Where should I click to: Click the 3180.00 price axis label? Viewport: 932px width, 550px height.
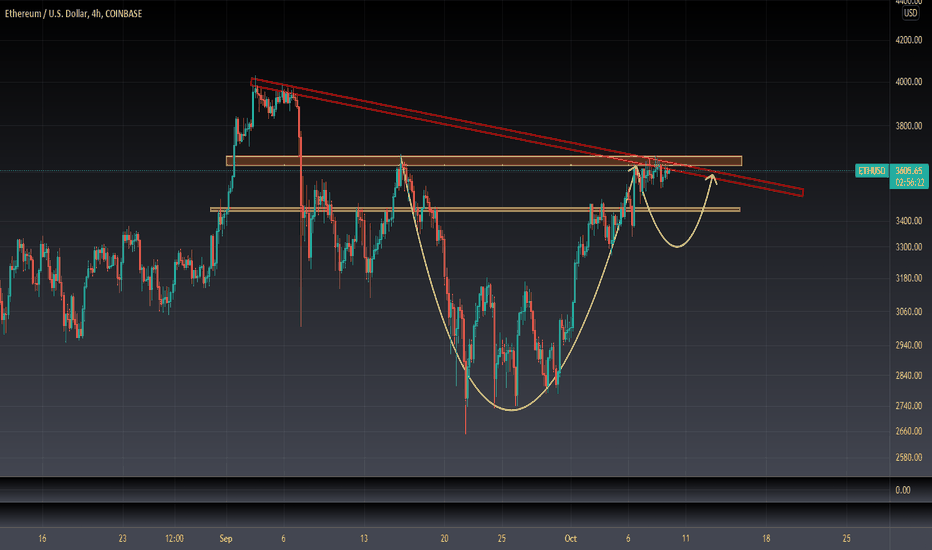coord(909,278)
